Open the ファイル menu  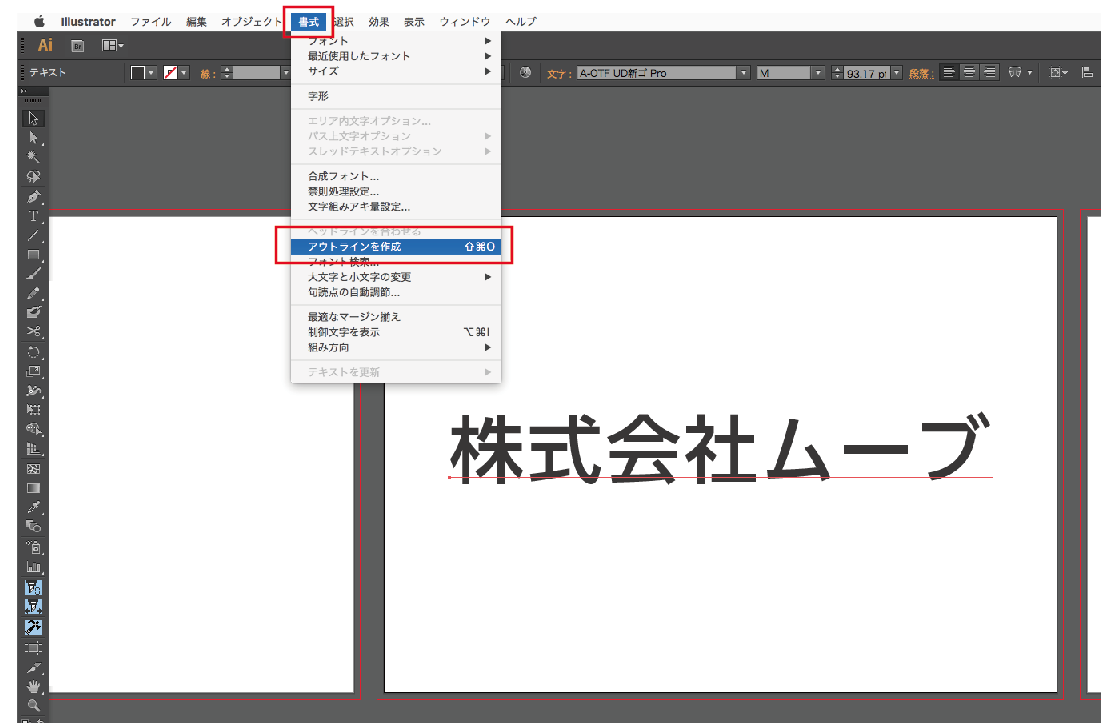click(x=150, y=22)
